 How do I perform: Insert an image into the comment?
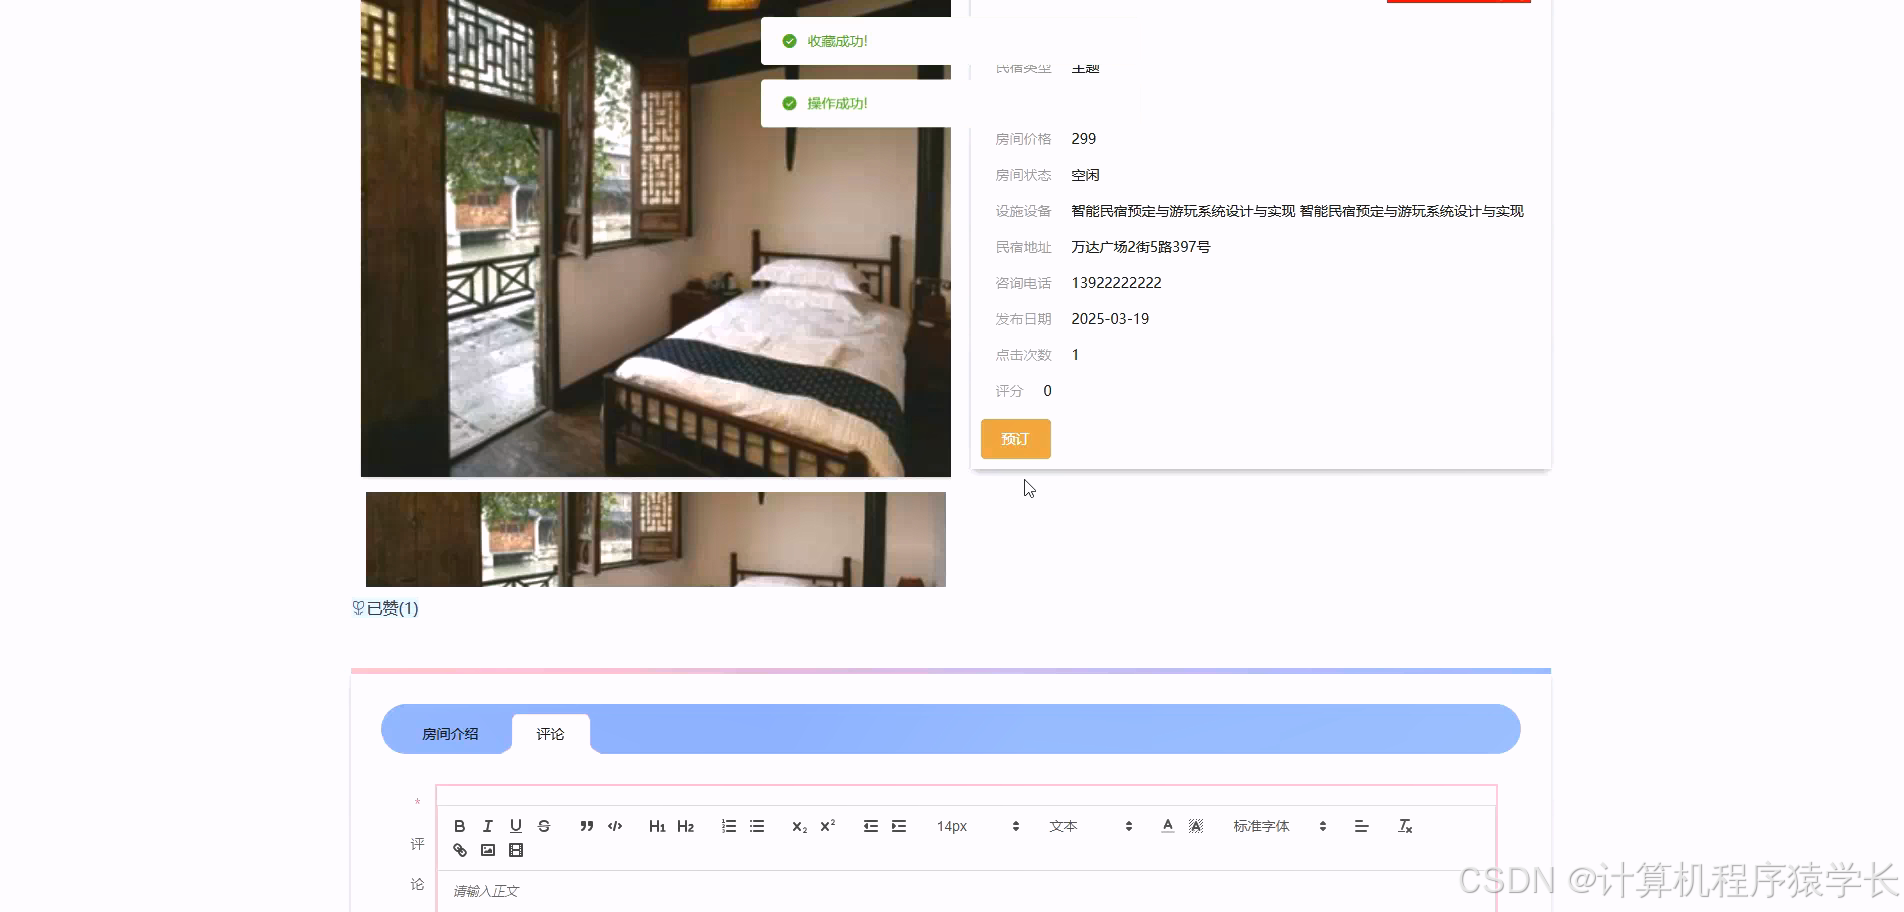click(488, 849)
